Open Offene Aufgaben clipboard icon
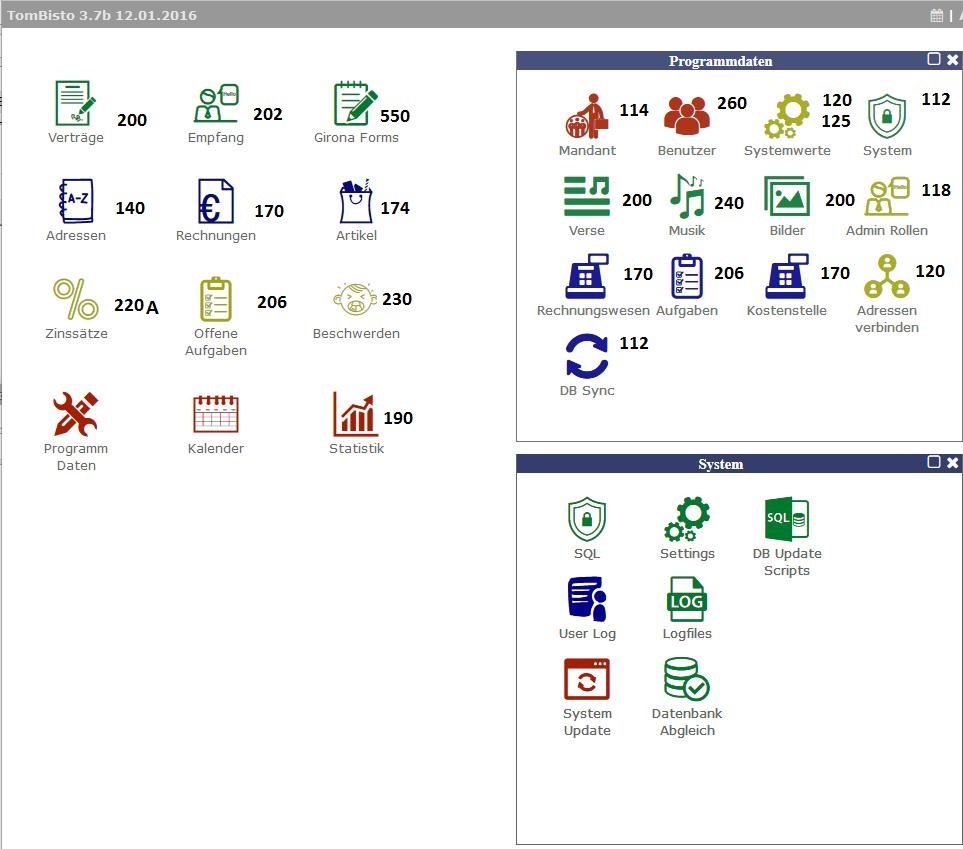 tap(216, 300)
